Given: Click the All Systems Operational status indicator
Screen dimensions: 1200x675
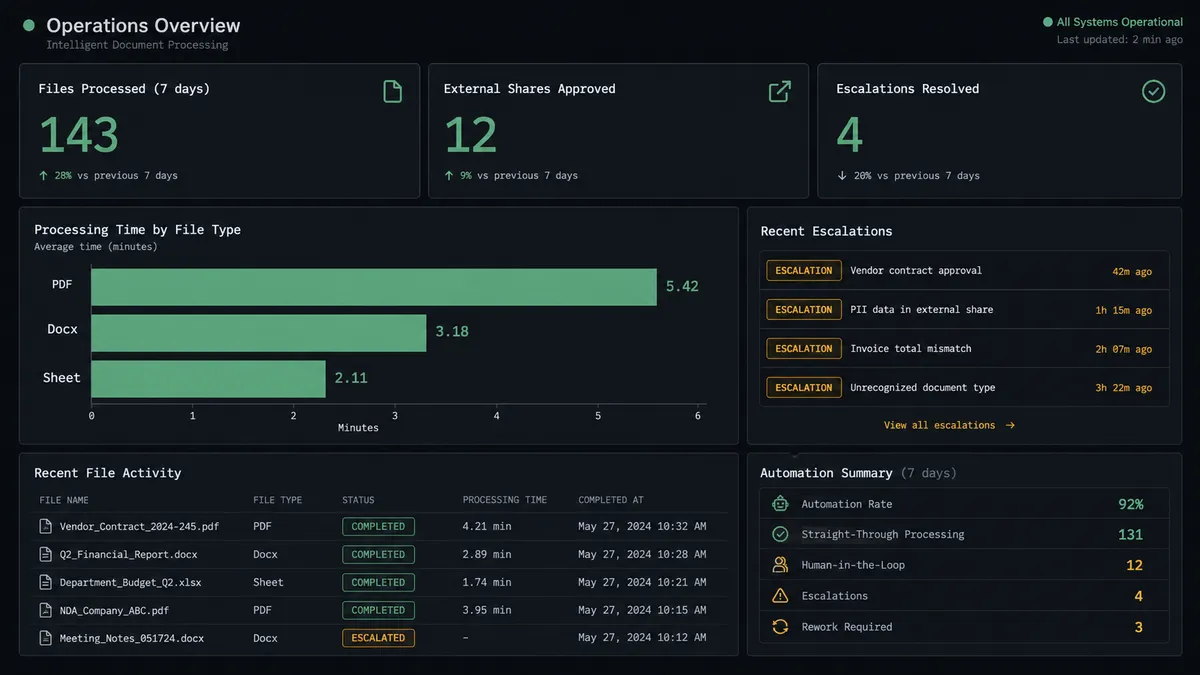Looking at the screenshot, I should [x=1112, y=22].
